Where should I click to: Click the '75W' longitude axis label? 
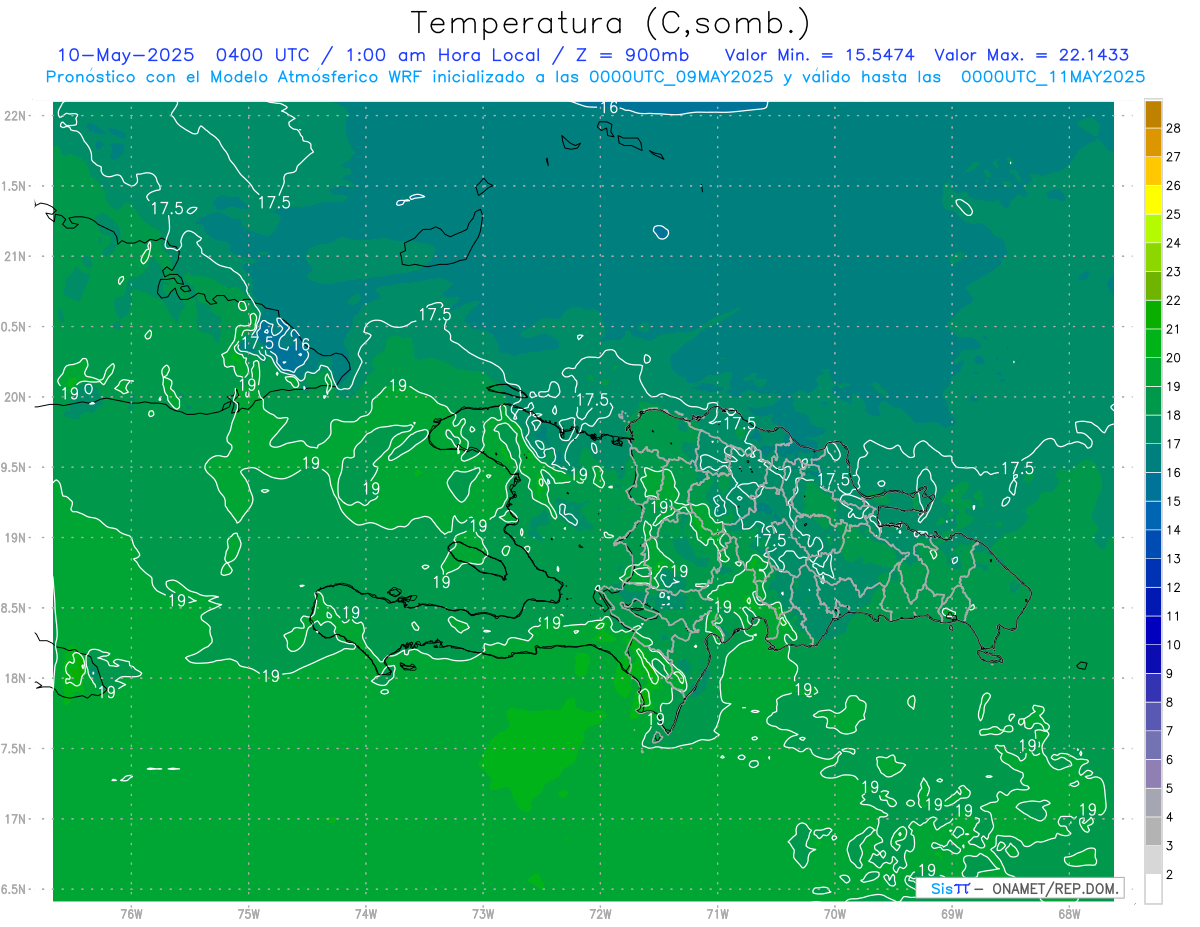coord(248,914)
